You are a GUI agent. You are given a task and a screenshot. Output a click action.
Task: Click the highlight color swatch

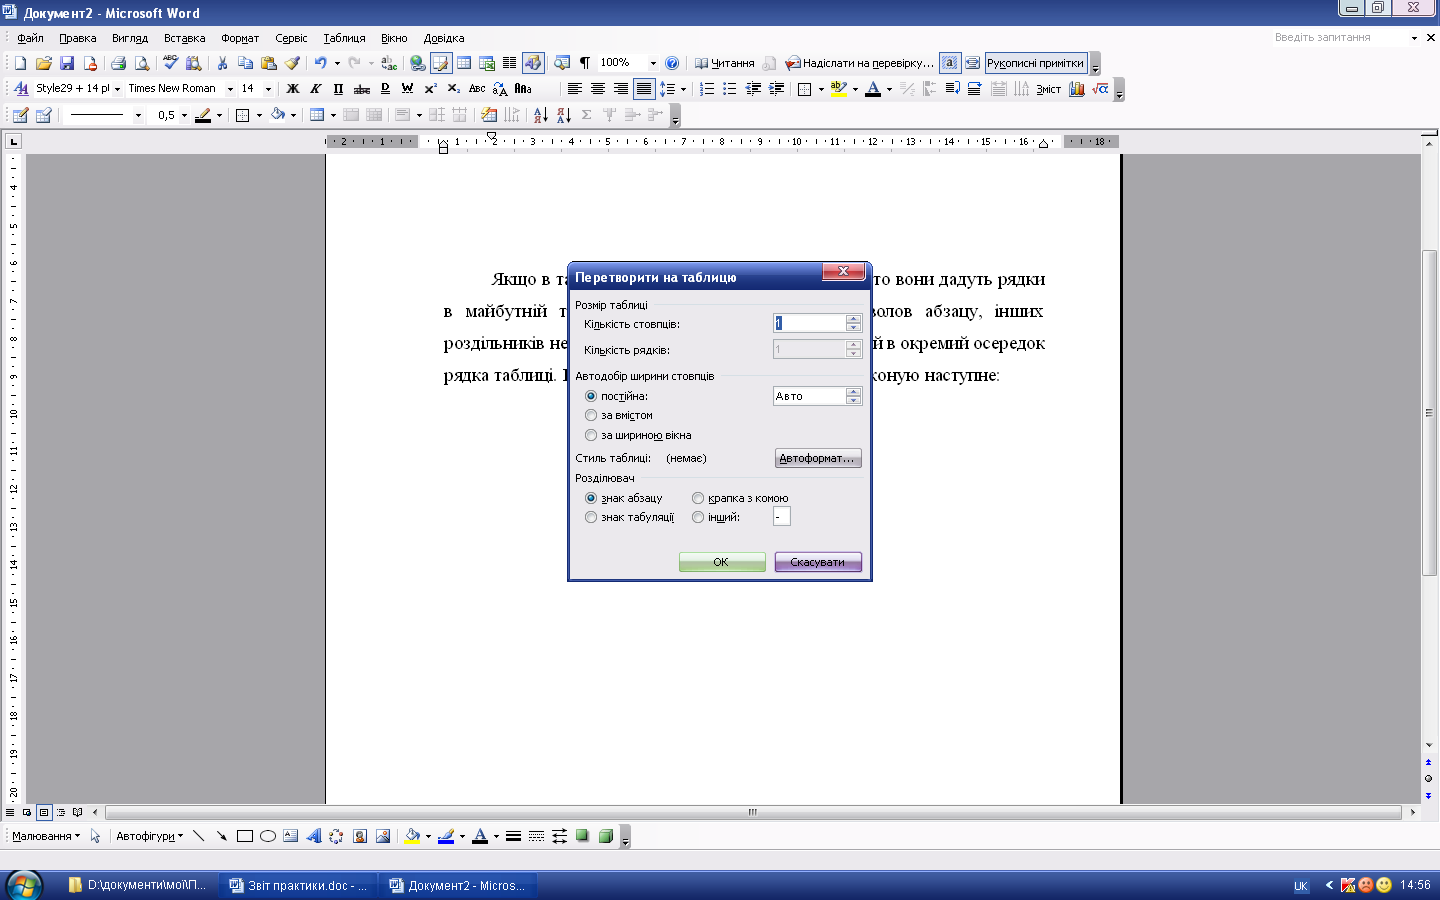click(x=839, y=89)
